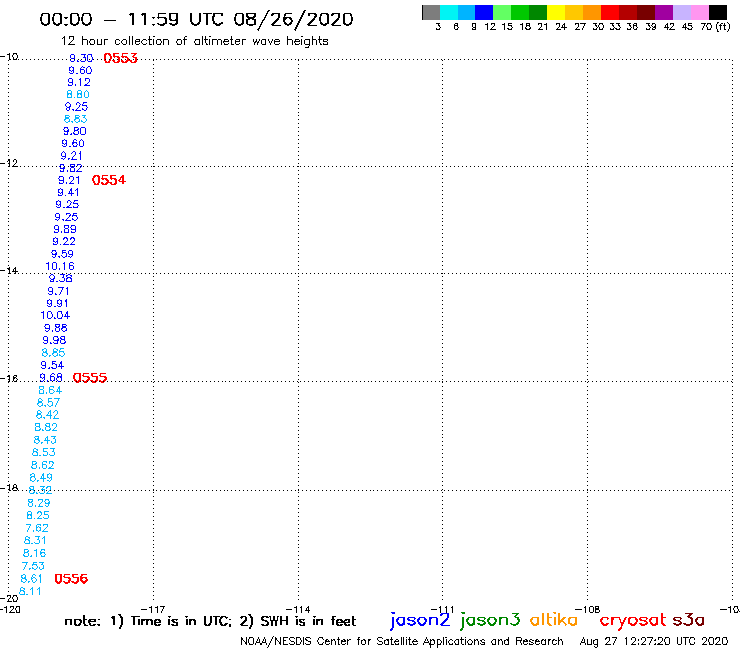740x650 pixels.
Task: Click the -114 longitude axis label
Action: 298,609
